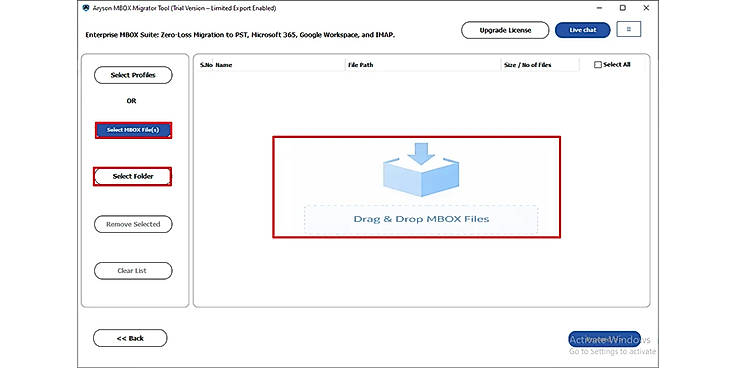Open the hamburger menu icon

coord(629,29)
